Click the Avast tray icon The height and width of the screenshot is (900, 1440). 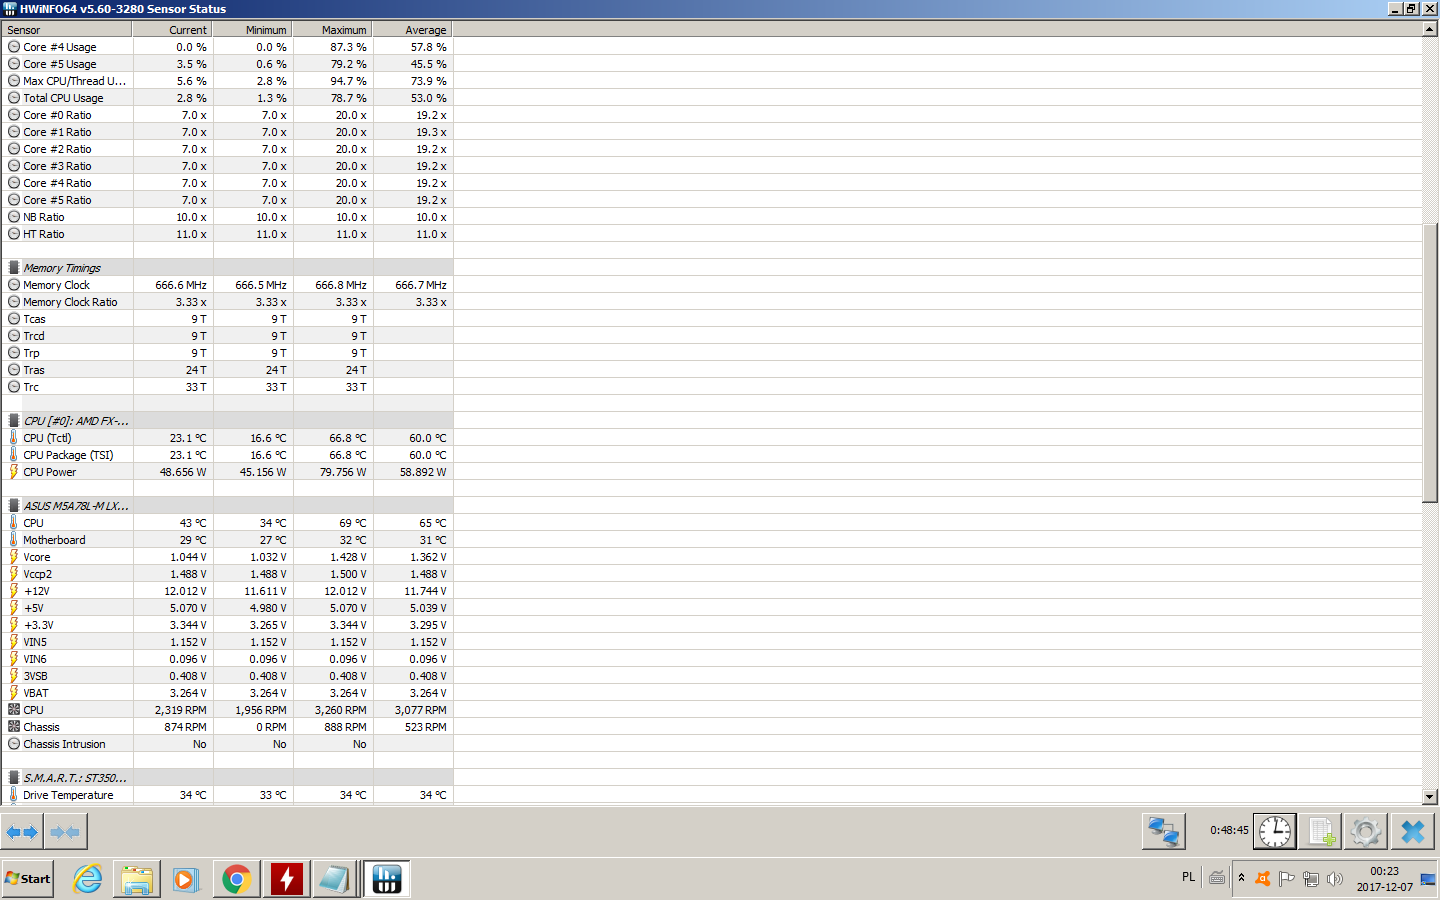click(1263, 878)
